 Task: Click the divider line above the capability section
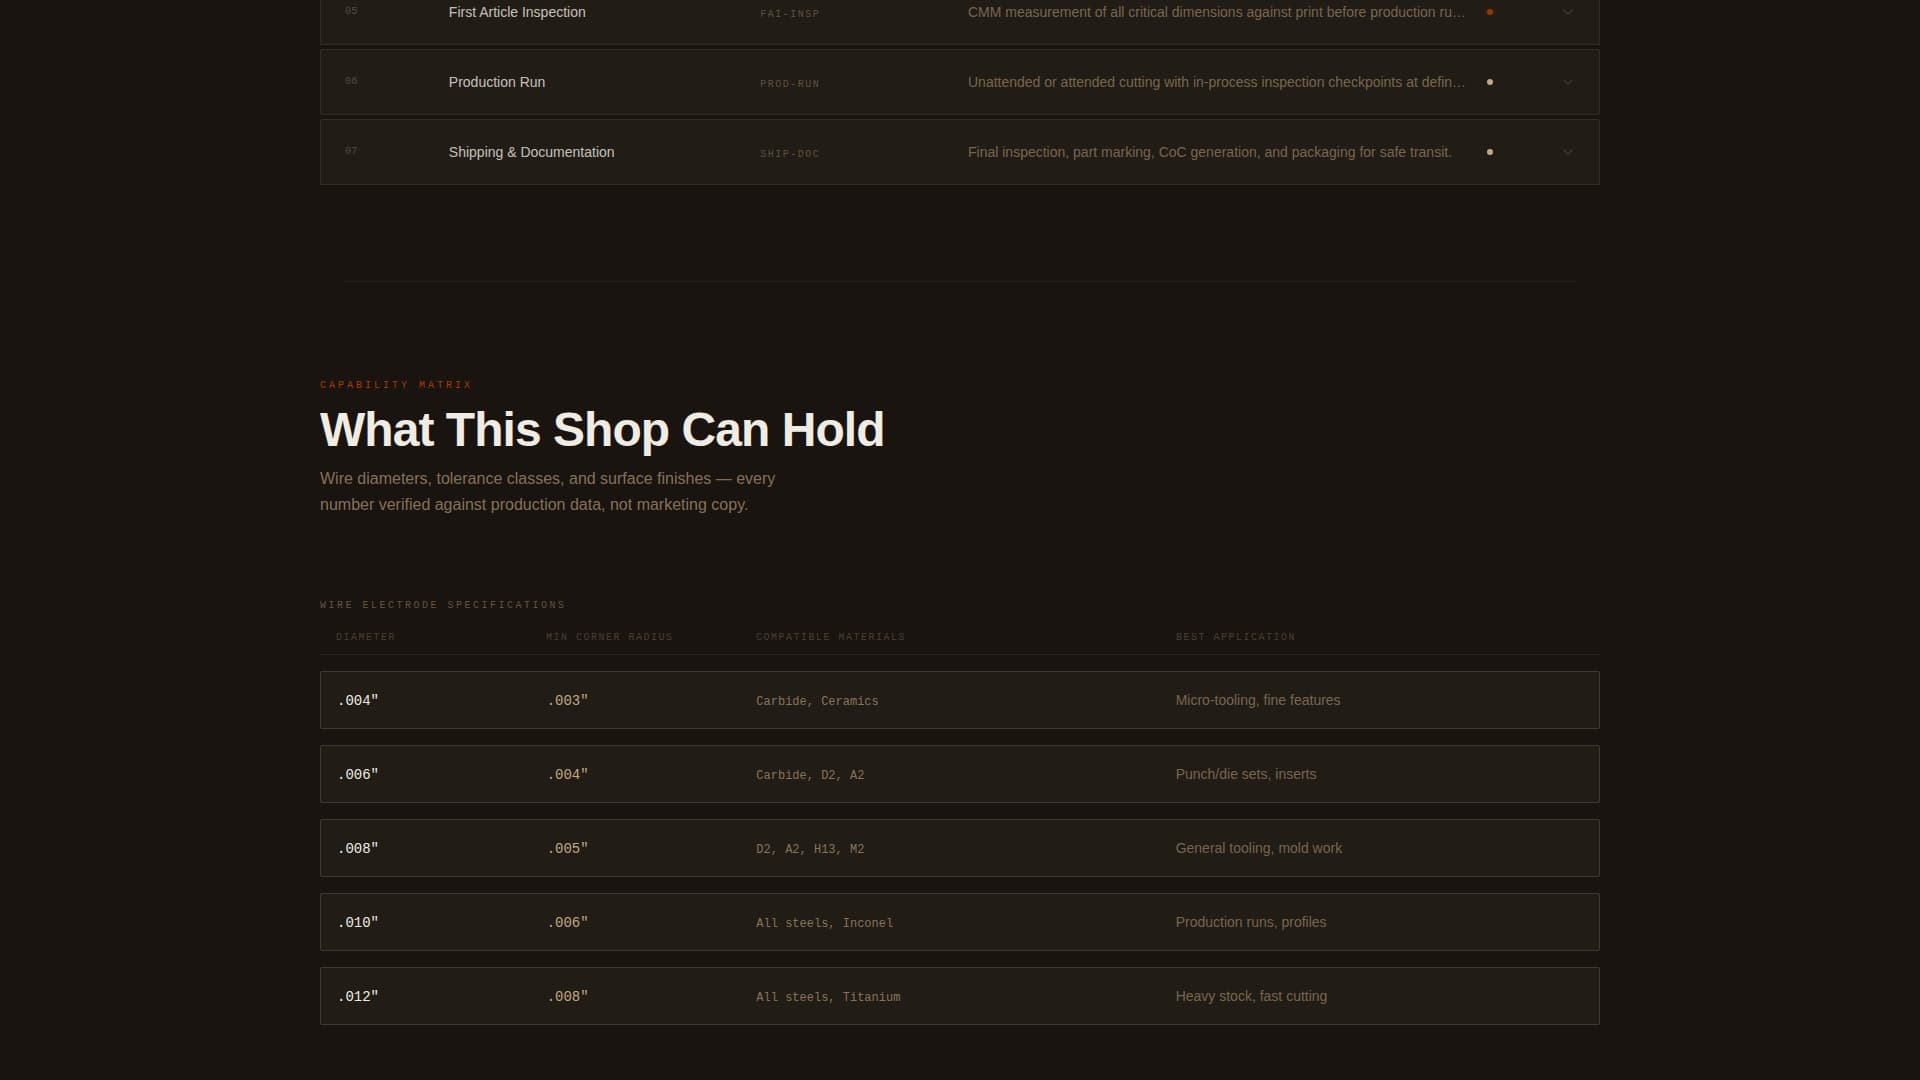coord(959,283)
